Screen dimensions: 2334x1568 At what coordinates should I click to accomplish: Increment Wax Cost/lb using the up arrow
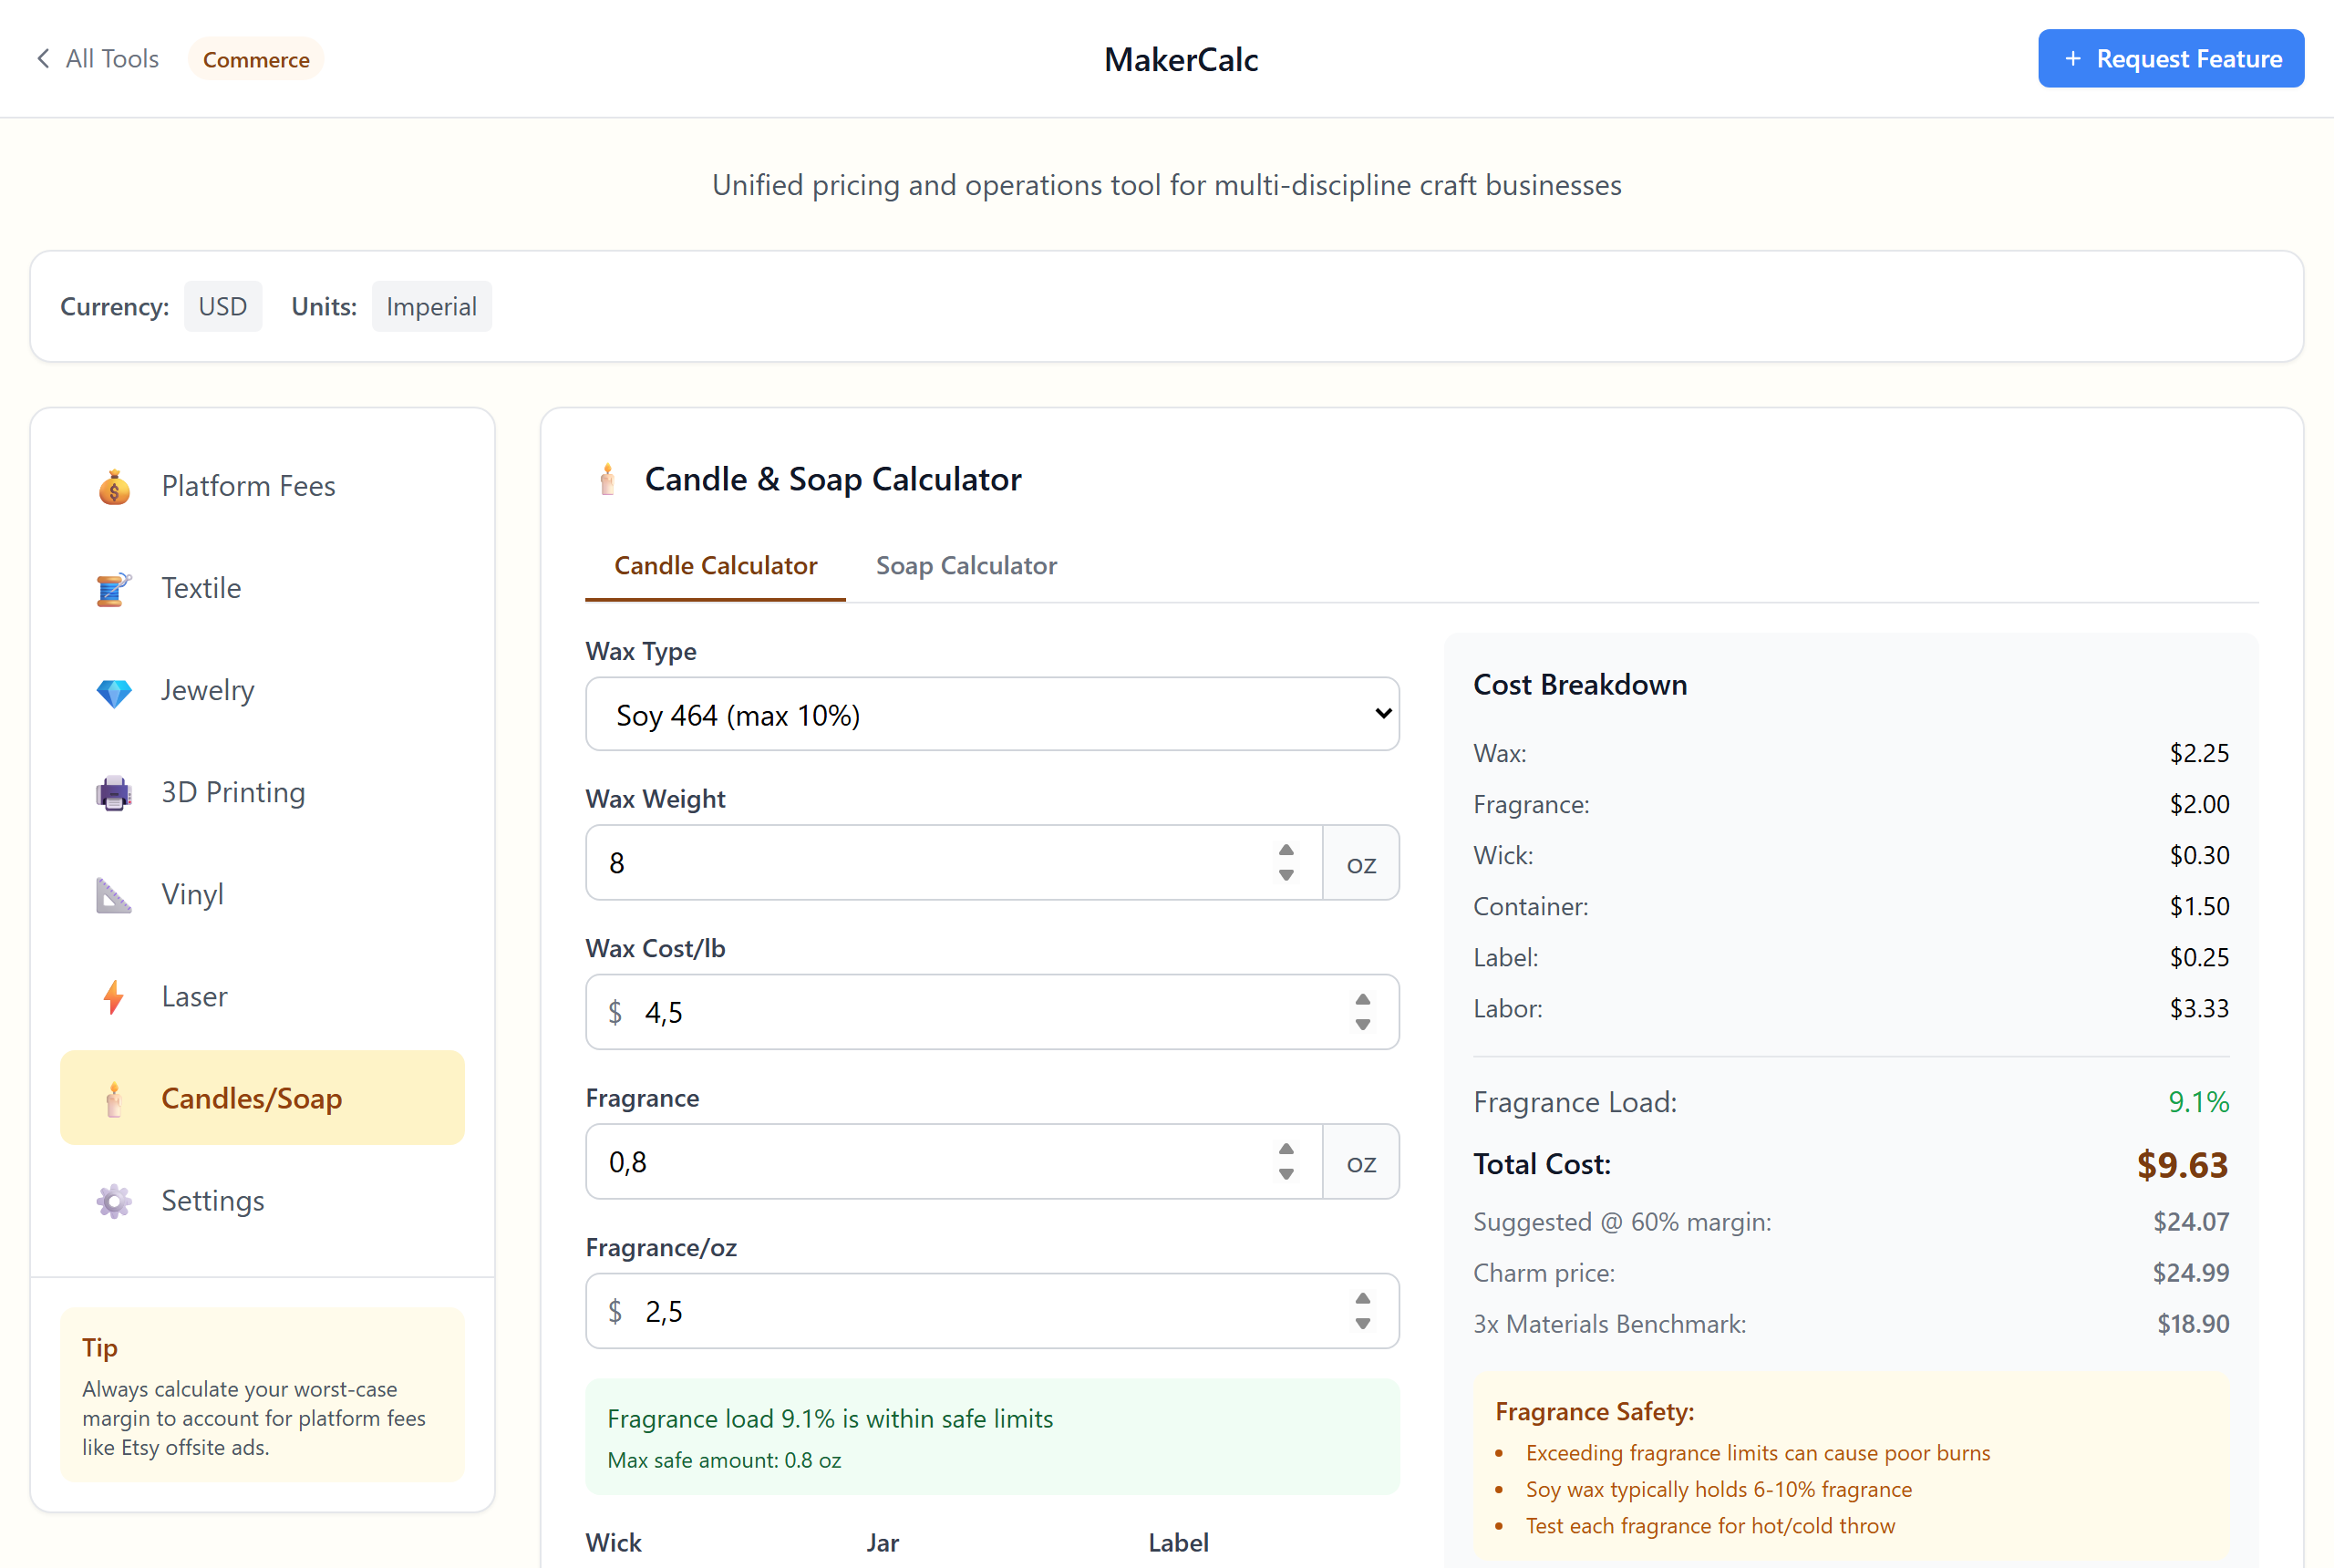tap(1362, 998)
